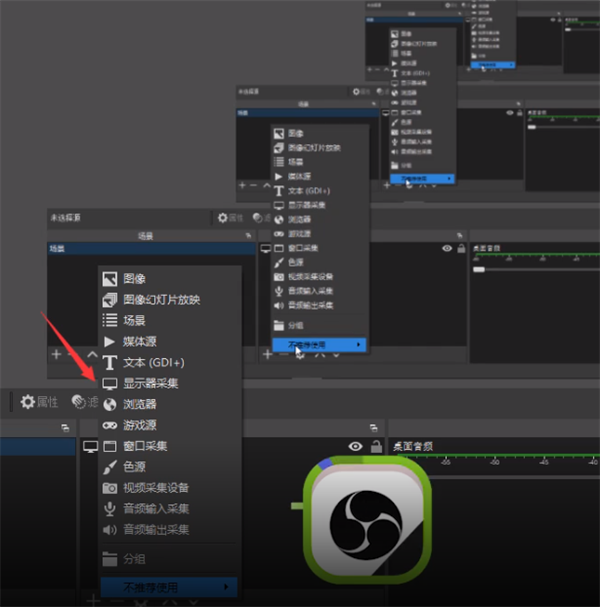Open the 属性 gear button in the bottom toolbar
The image size is (600, 607).
tap(40, 402)
